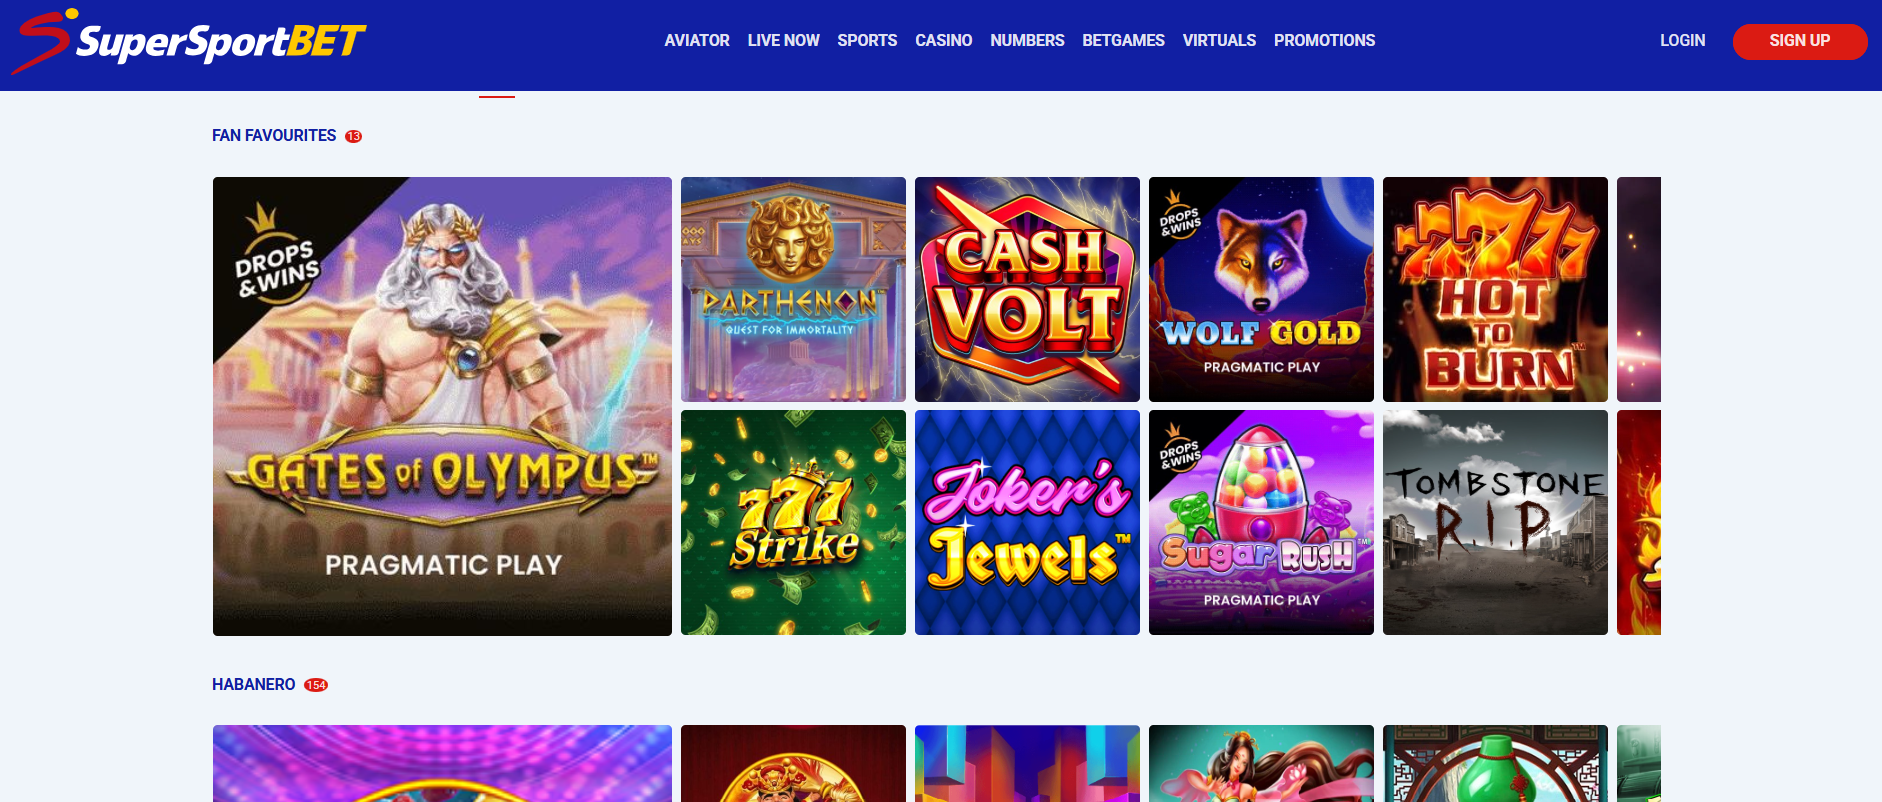
Task: Open the Tombstone RIP game
Action: [x=1495, y=522]
